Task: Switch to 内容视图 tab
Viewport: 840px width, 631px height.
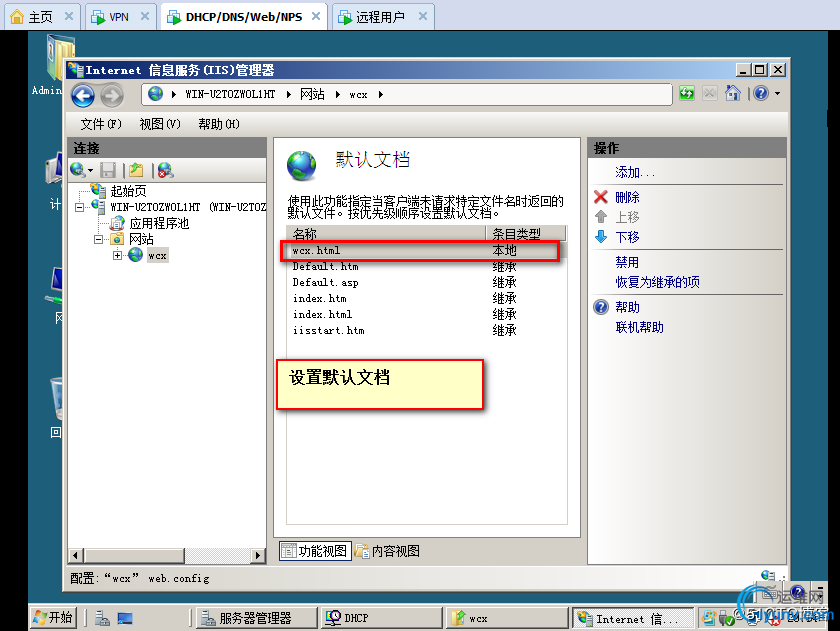Action: [387, 551]
